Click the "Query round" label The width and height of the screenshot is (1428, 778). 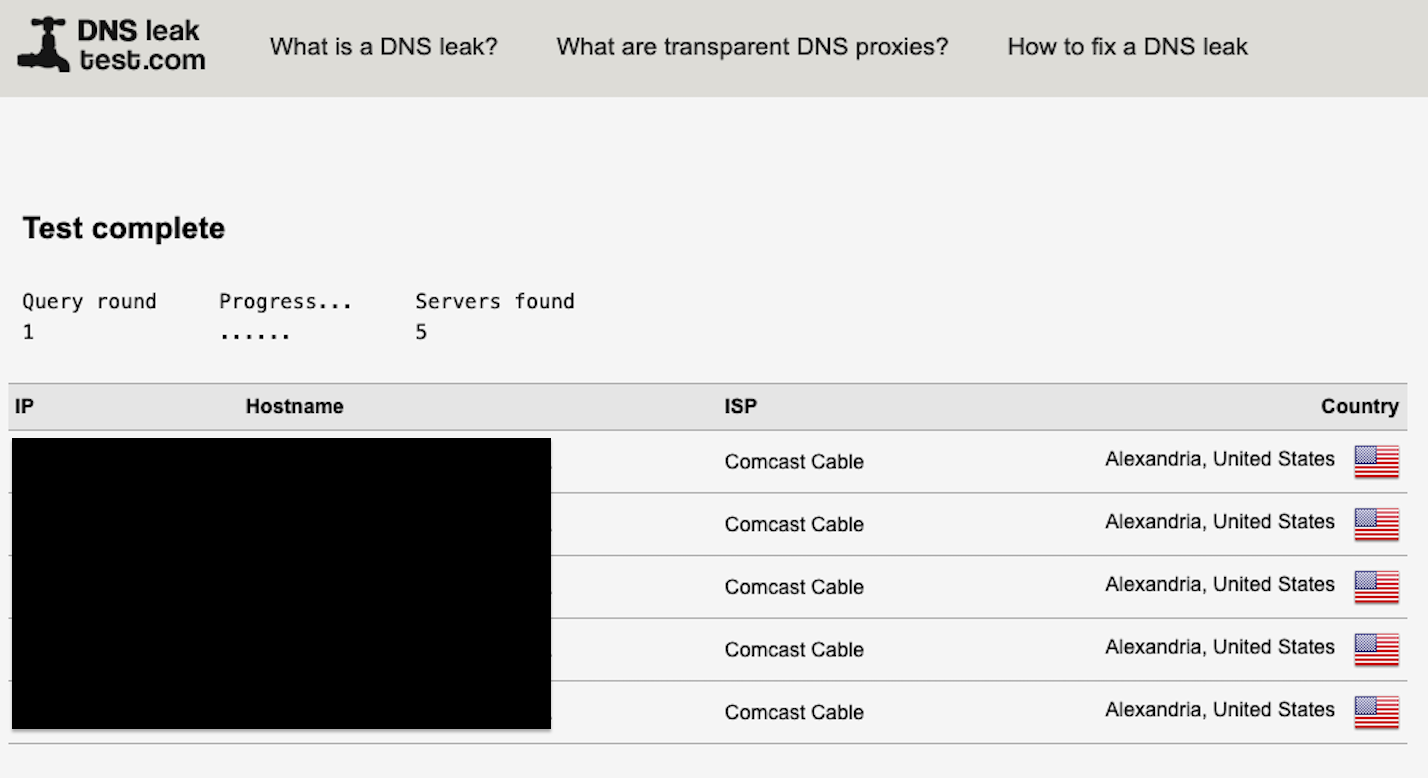89,301
